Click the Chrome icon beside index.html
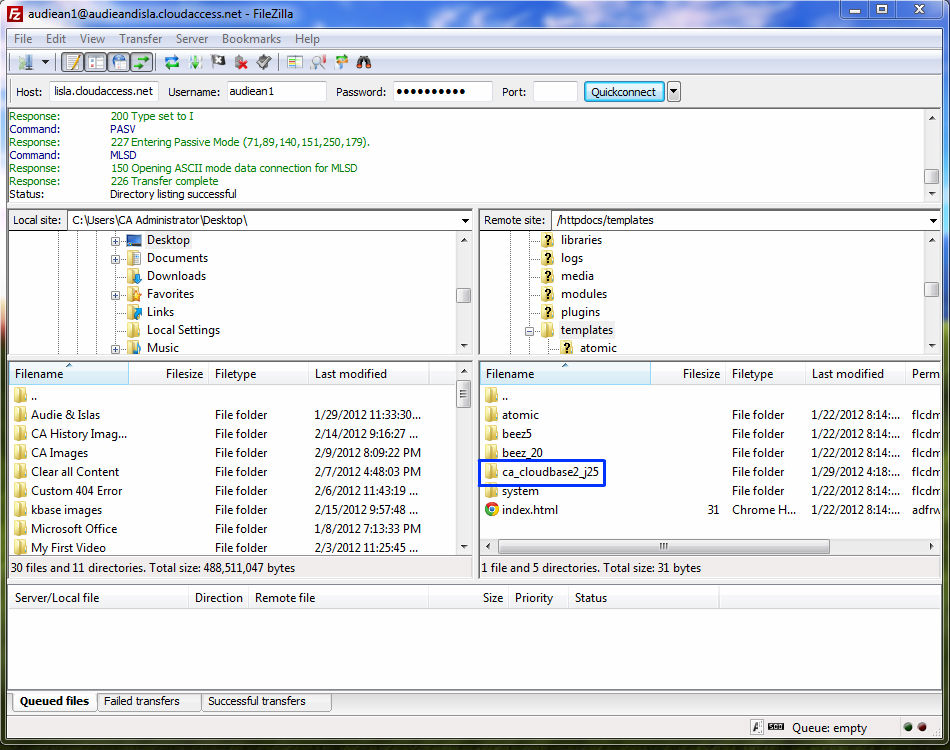This screenshot has width=950, height=750. tap(491, 509)
